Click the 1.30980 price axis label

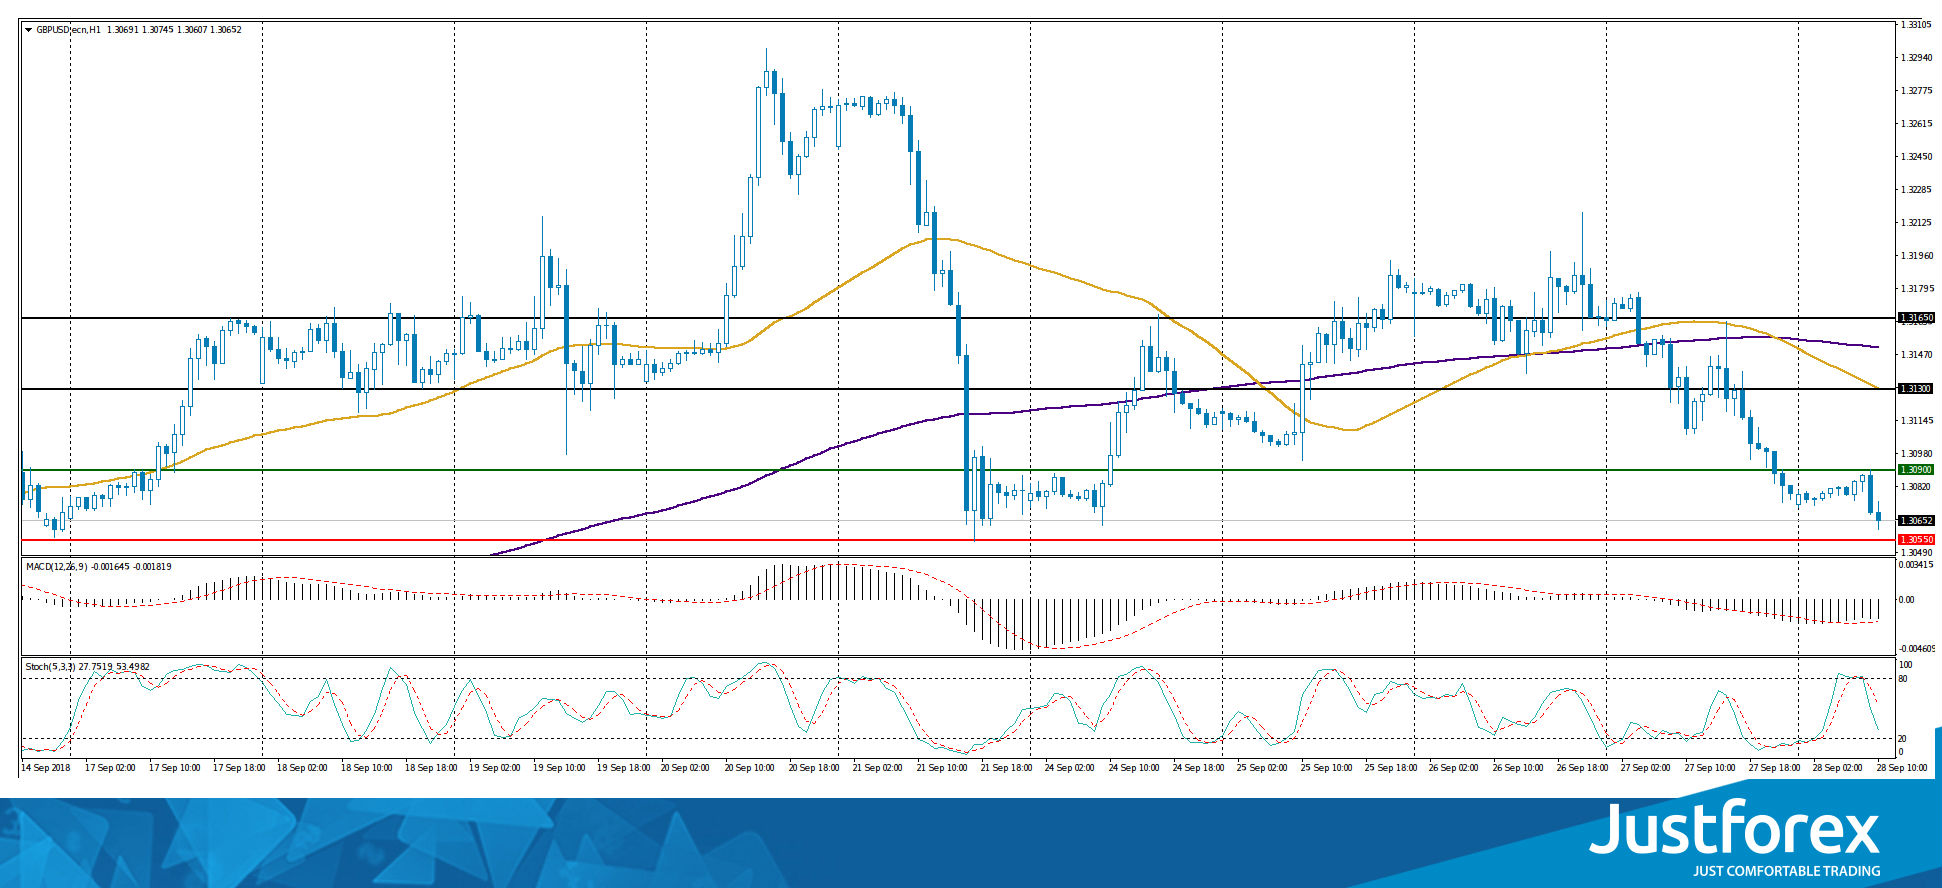(1915, 454)
